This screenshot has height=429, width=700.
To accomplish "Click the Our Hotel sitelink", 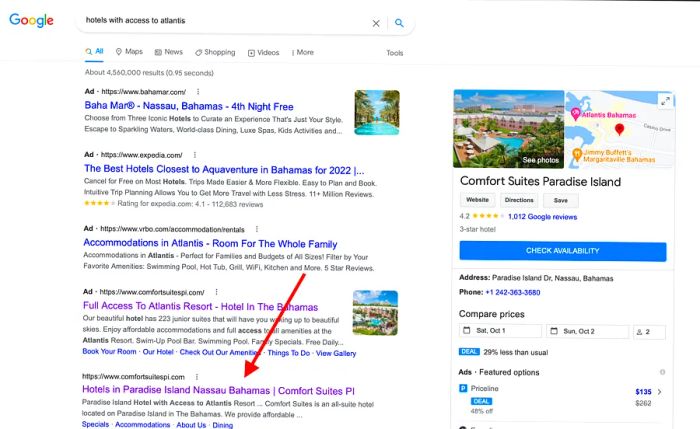I will (158, 352).
